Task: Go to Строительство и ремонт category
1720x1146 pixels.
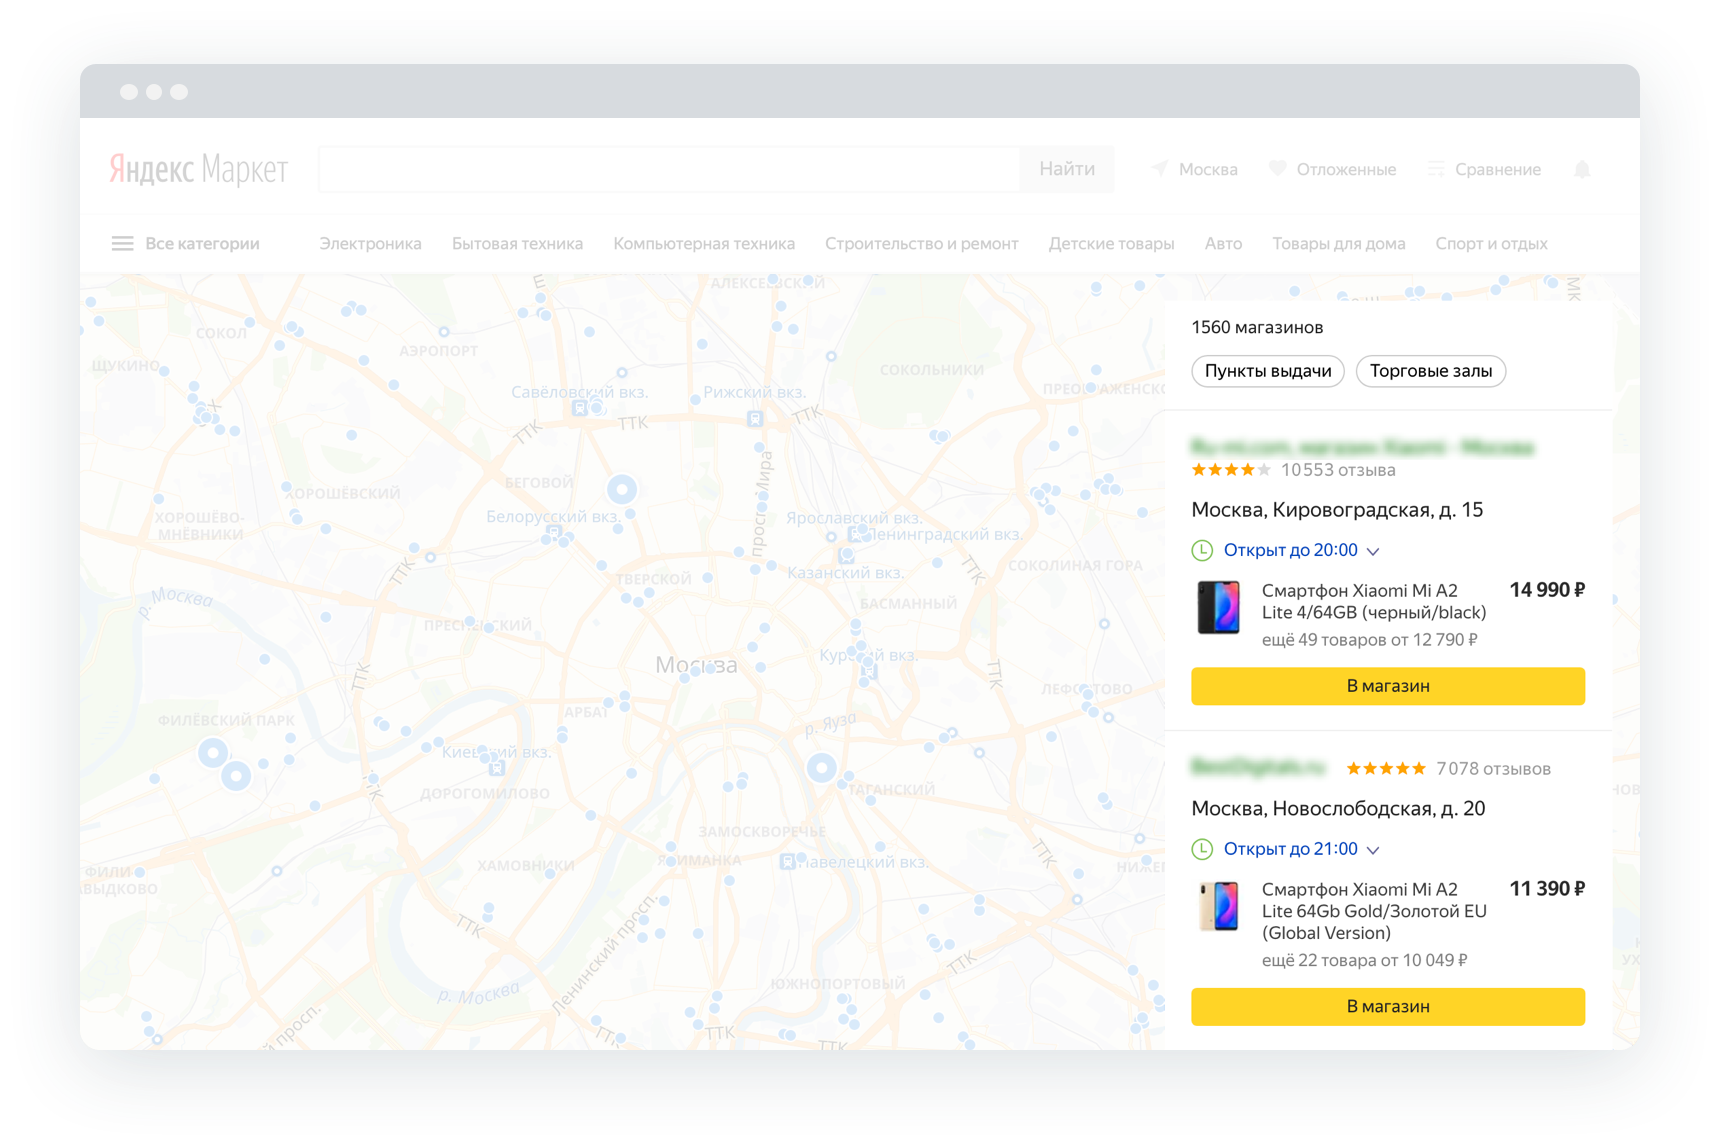Action: click(x=921, y=243)
